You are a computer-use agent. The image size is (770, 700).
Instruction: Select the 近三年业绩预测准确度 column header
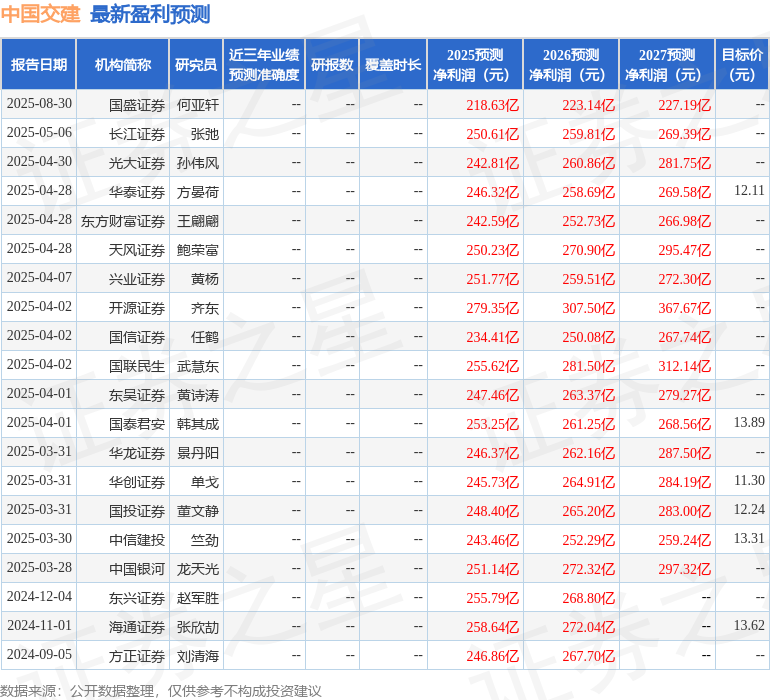tap(263, 64)
